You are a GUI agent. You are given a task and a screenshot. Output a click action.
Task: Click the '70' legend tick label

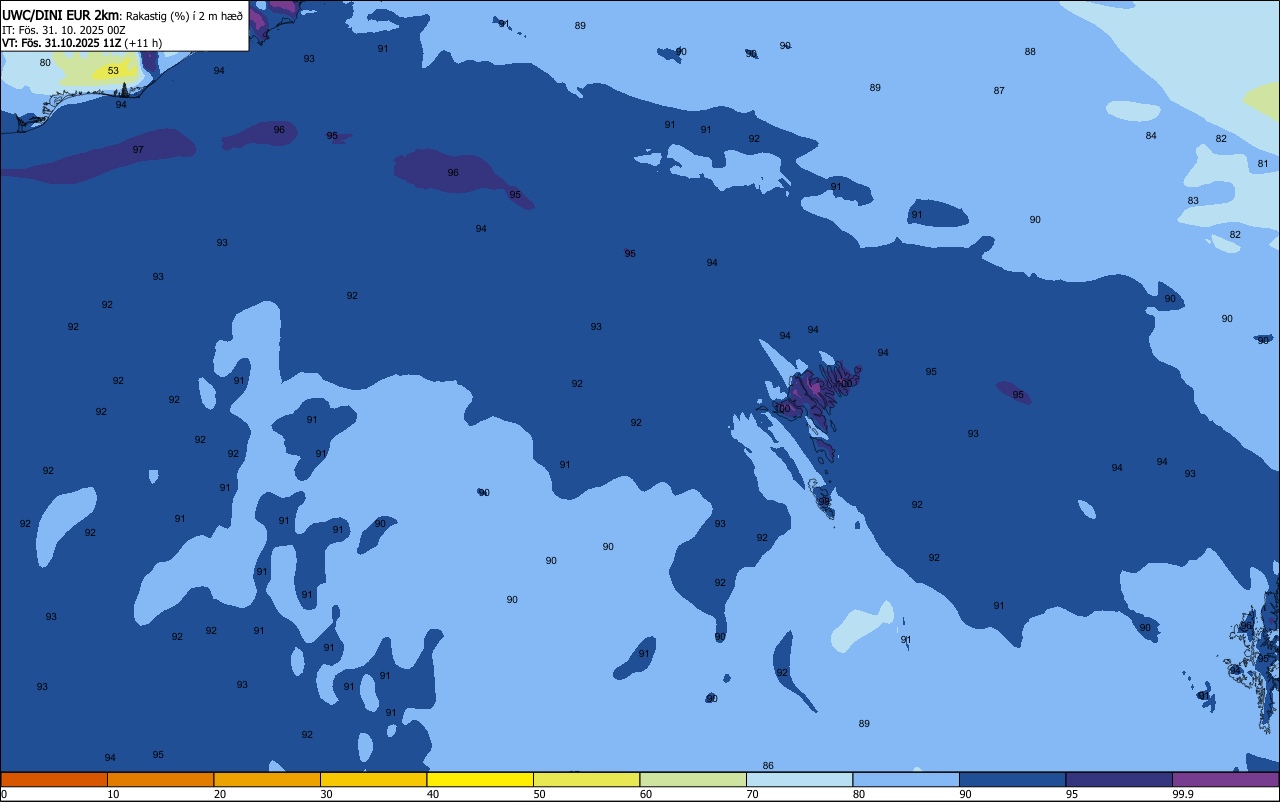[x=752, y=794]
